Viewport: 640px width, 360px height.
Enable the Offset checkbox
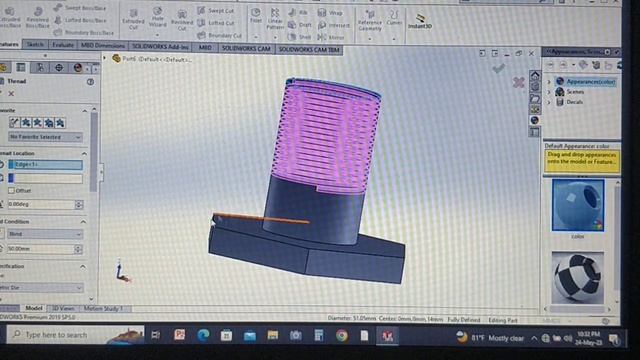[x=11, y=190]
